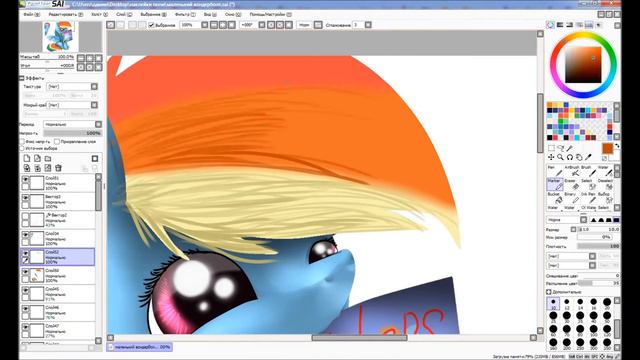Enable Прикрепление слоя checkbox
Image resolution: width=640 pixels, height=360 pixels.
(x=57, y=141)
